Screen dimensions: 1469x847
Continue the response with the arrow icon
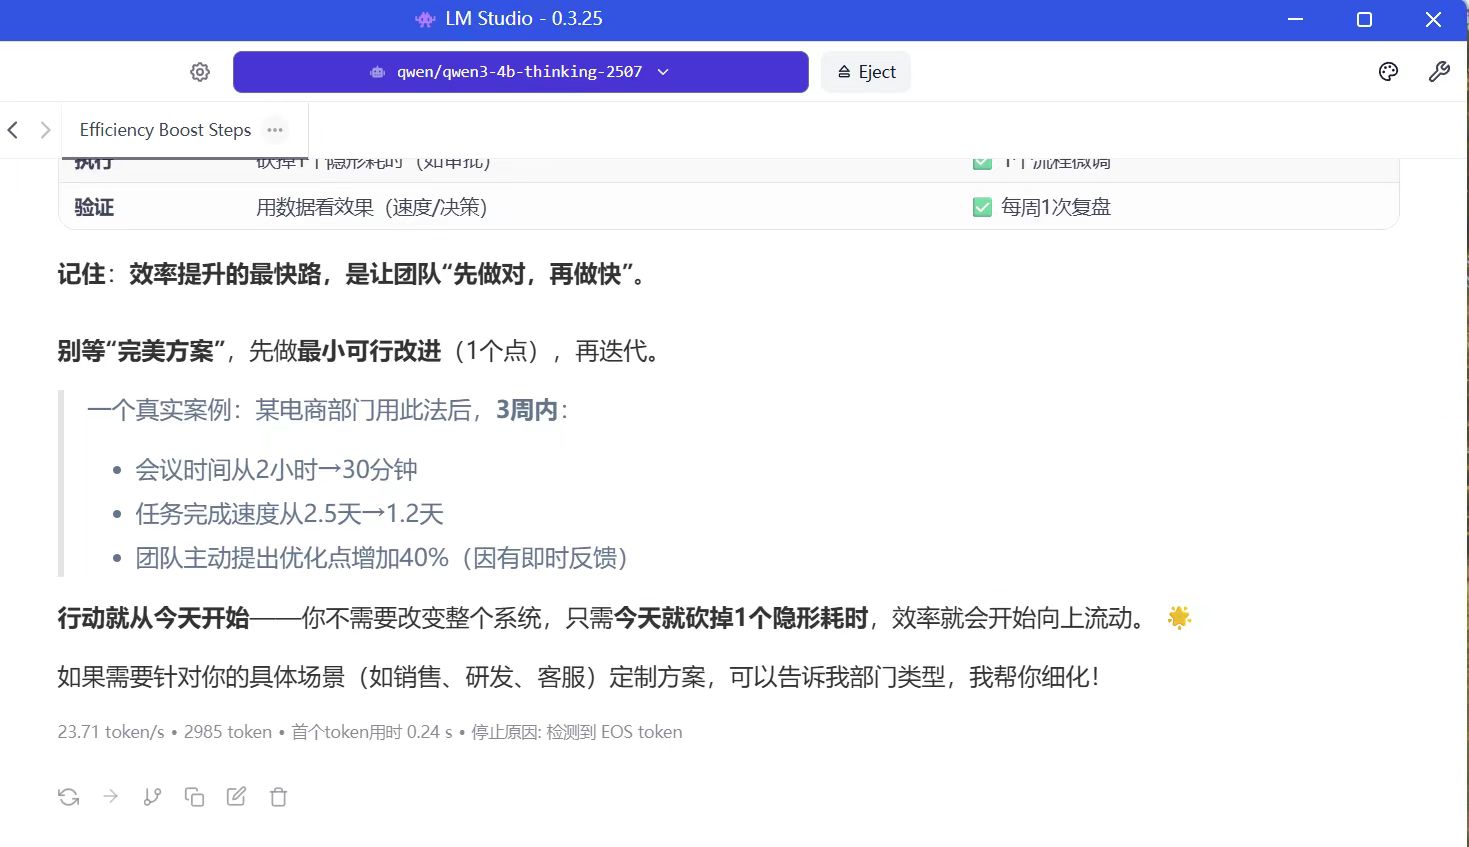pos(111,797)
